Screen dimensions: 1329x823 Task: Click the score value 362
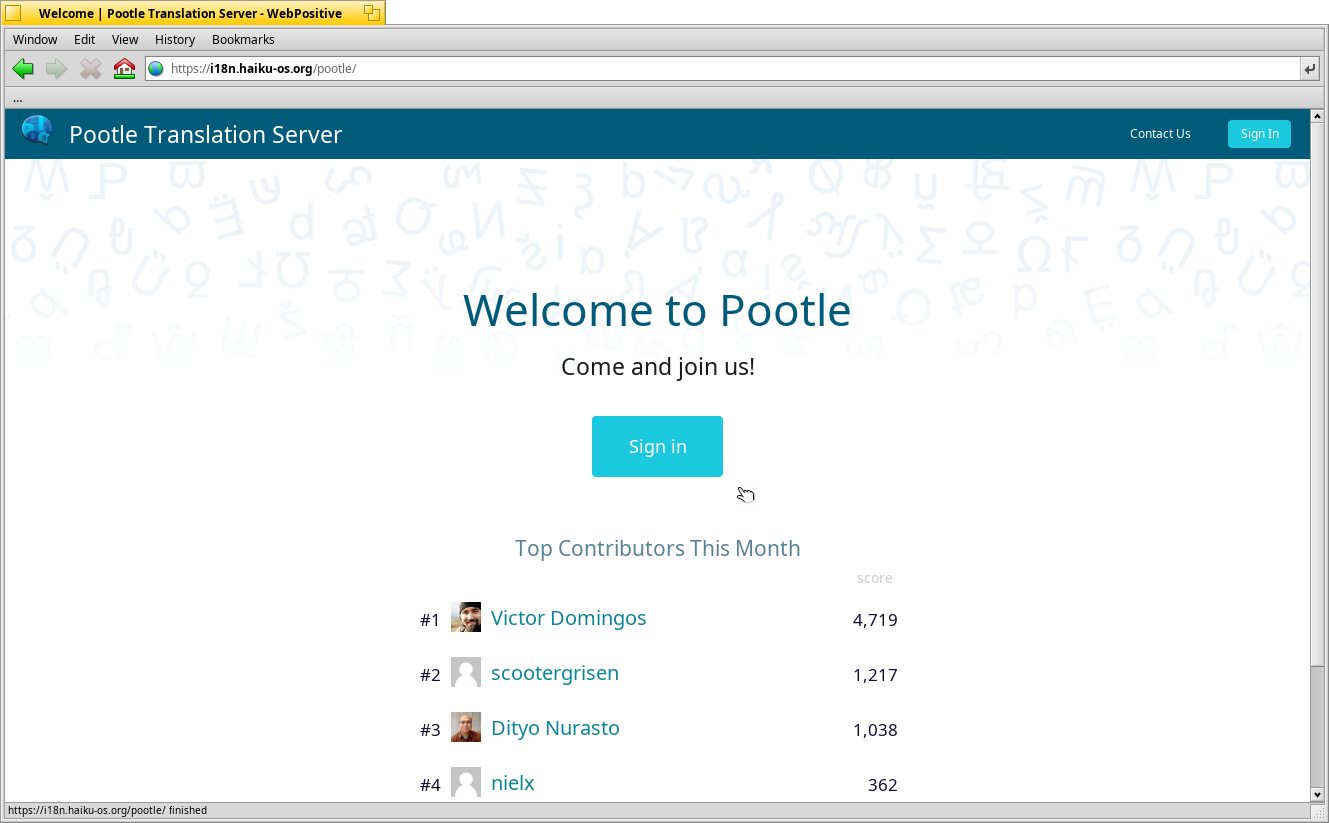coord(882,785)
